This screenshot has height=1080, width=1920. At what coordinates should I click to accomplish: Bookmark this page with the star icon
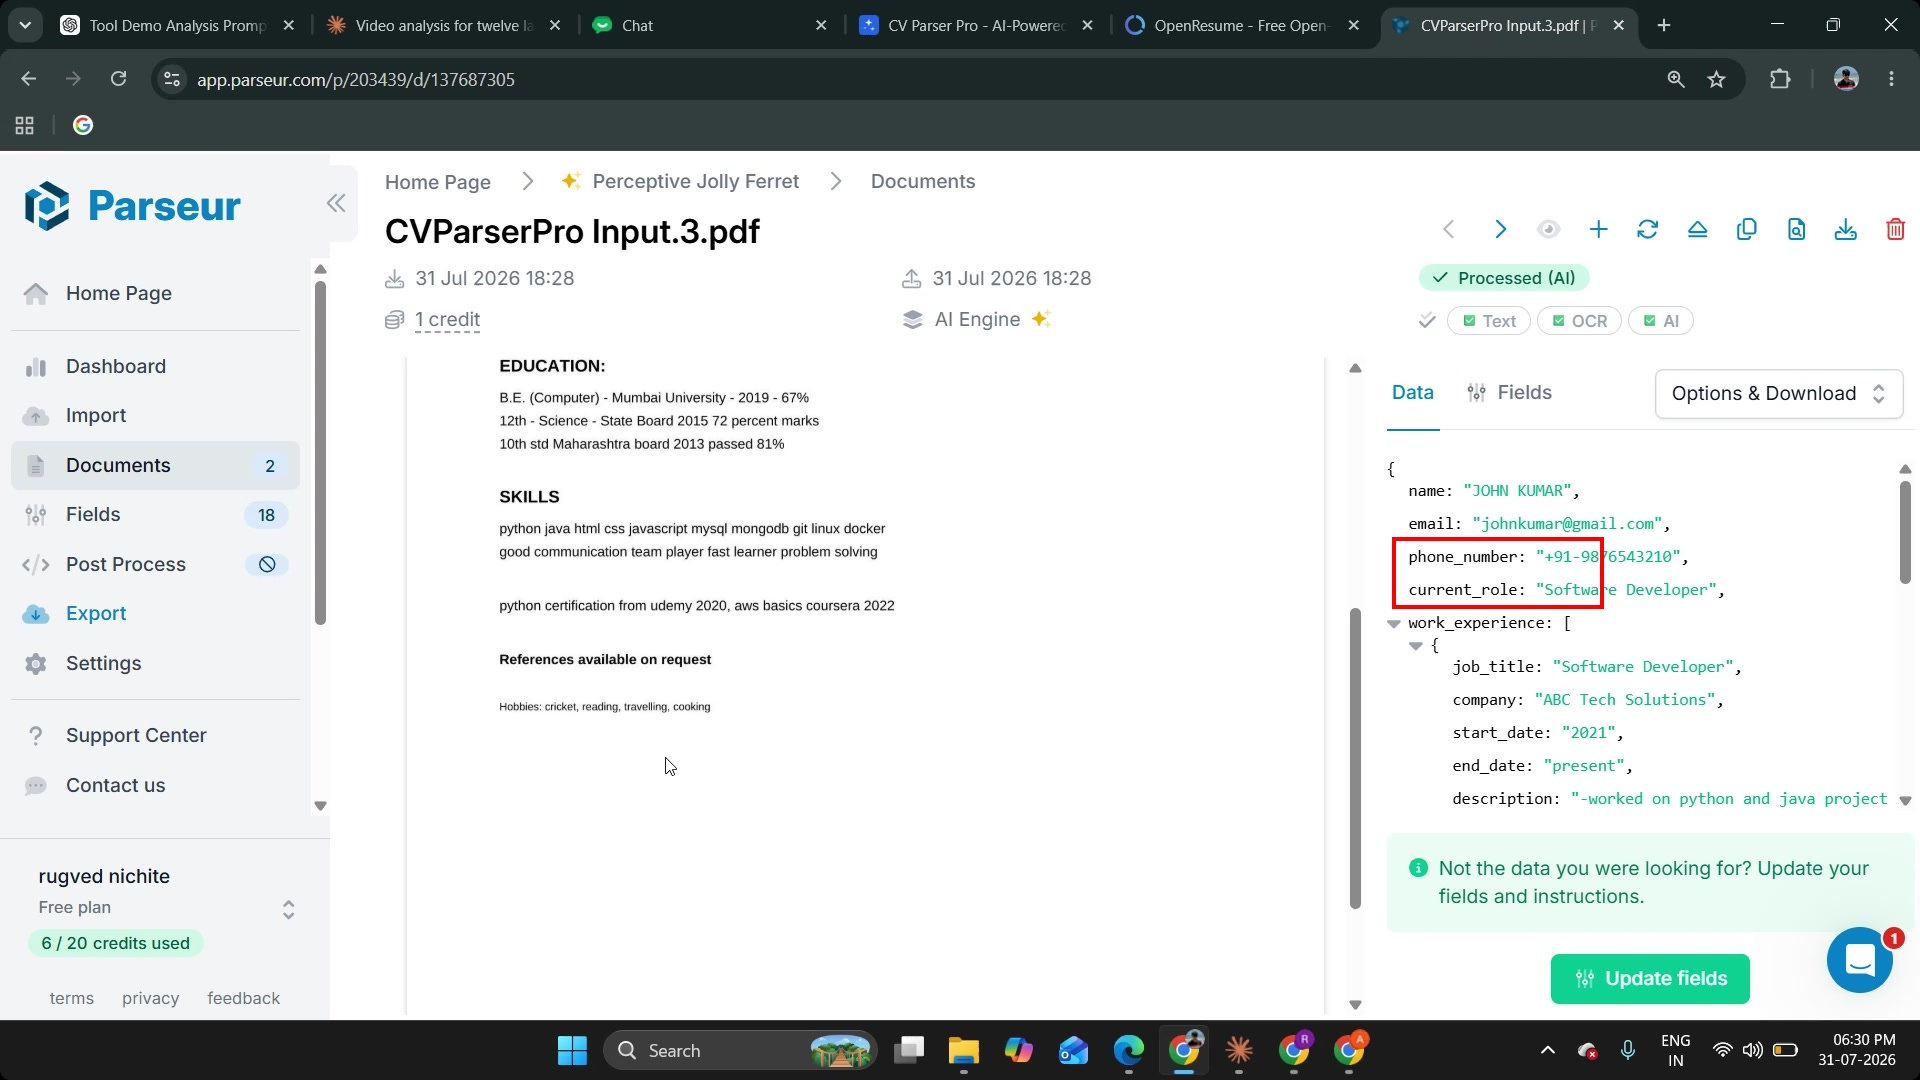[1717, 79]
